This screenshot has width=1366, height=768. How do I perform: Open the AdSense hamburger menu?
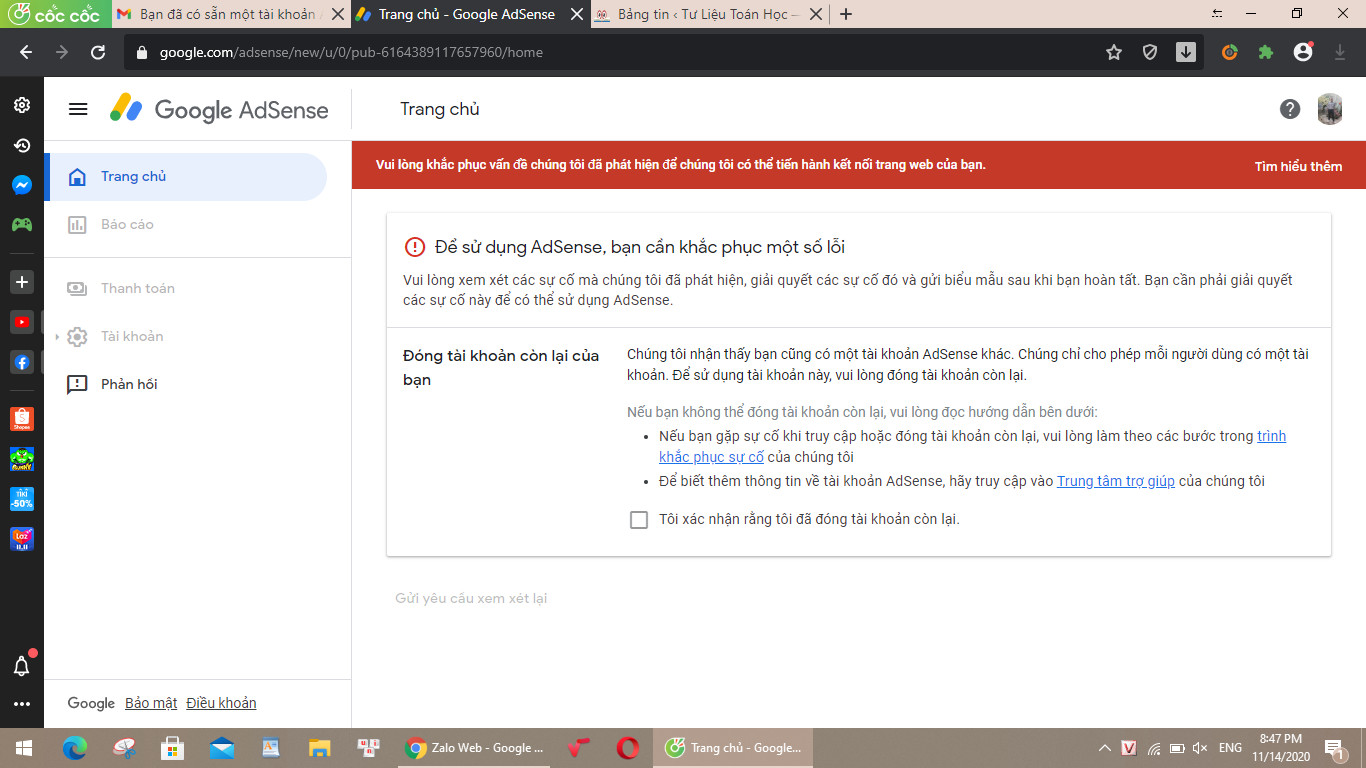(78, 109)
